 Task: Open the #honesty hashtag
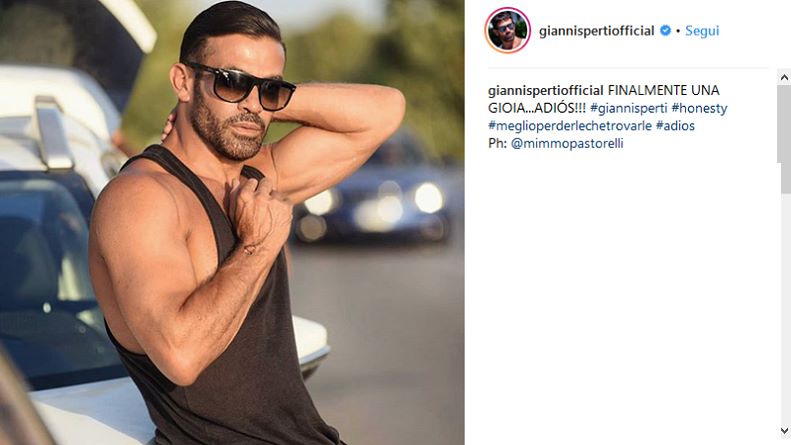click(699, 108)
